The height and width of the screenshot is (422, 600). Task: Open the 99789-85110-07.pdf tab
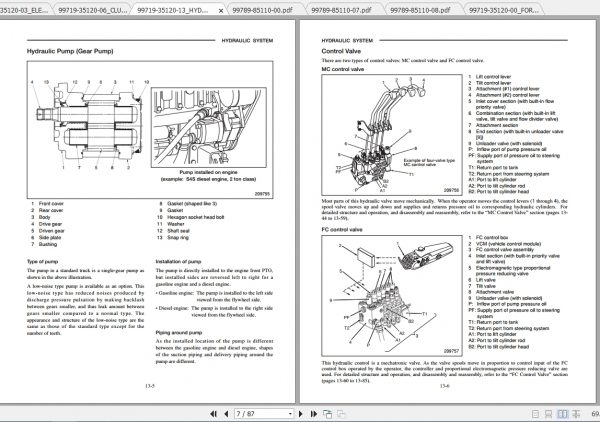(341, 10)
